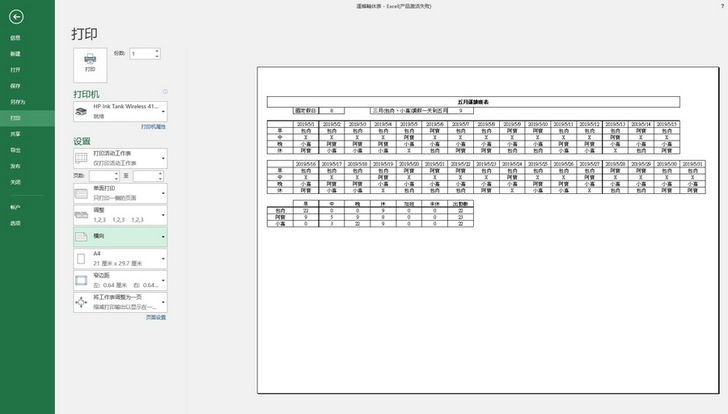Click the HP Ink Tank printer icon
This screenshot has height=414, width=728.
click(x=82, y=109)
